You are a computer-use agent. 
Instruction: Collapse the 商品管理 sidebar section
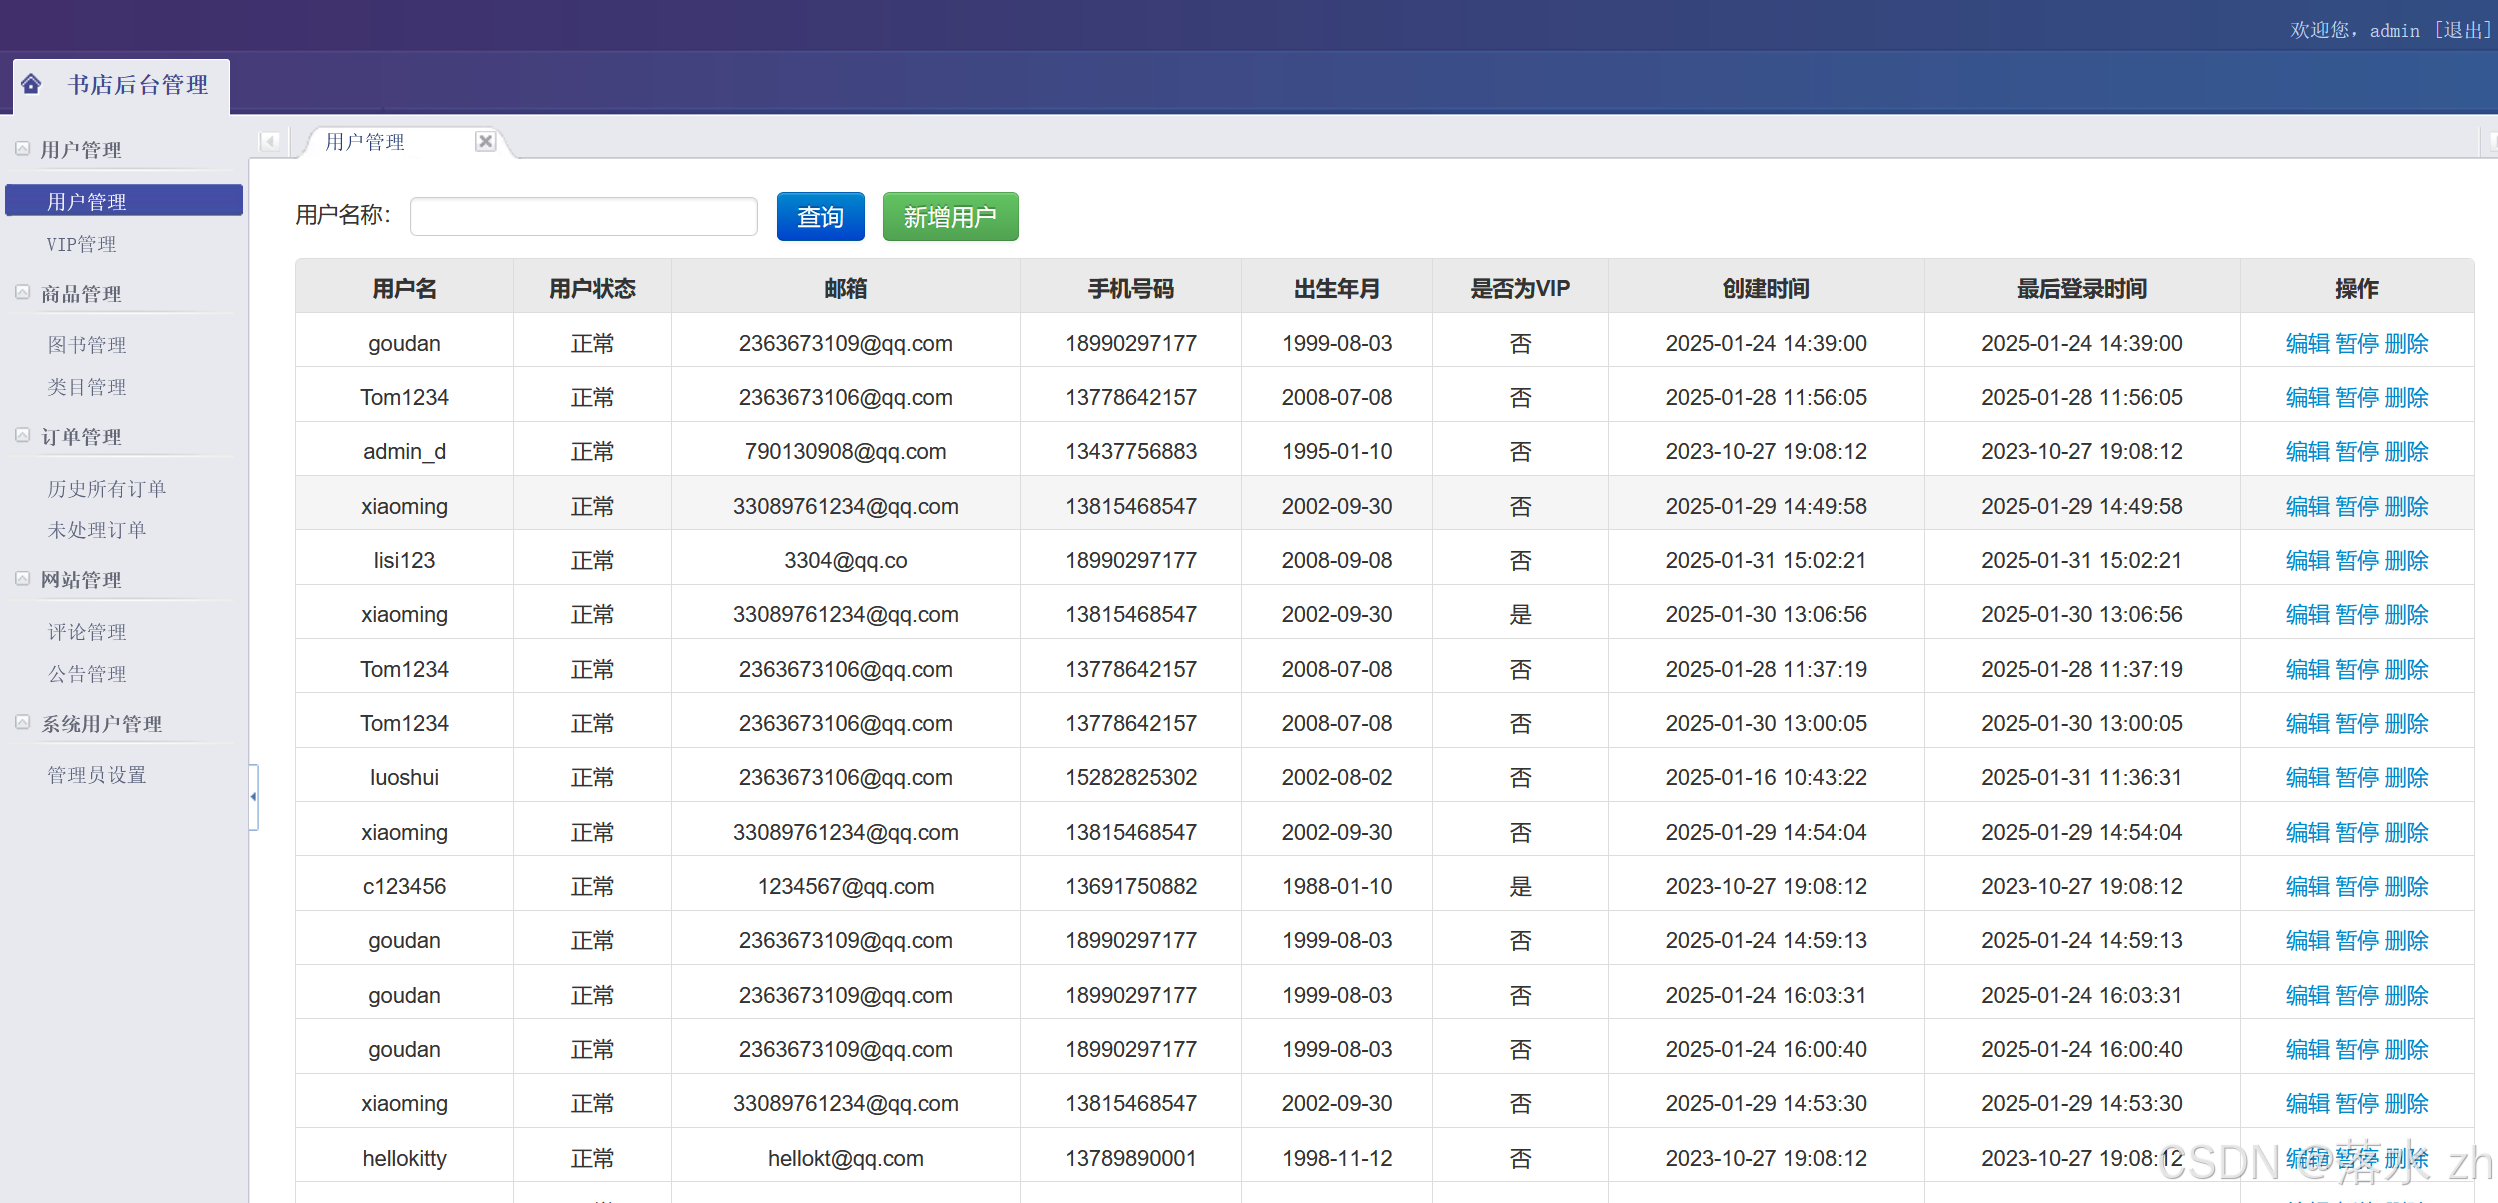click(x=22, y=293)
